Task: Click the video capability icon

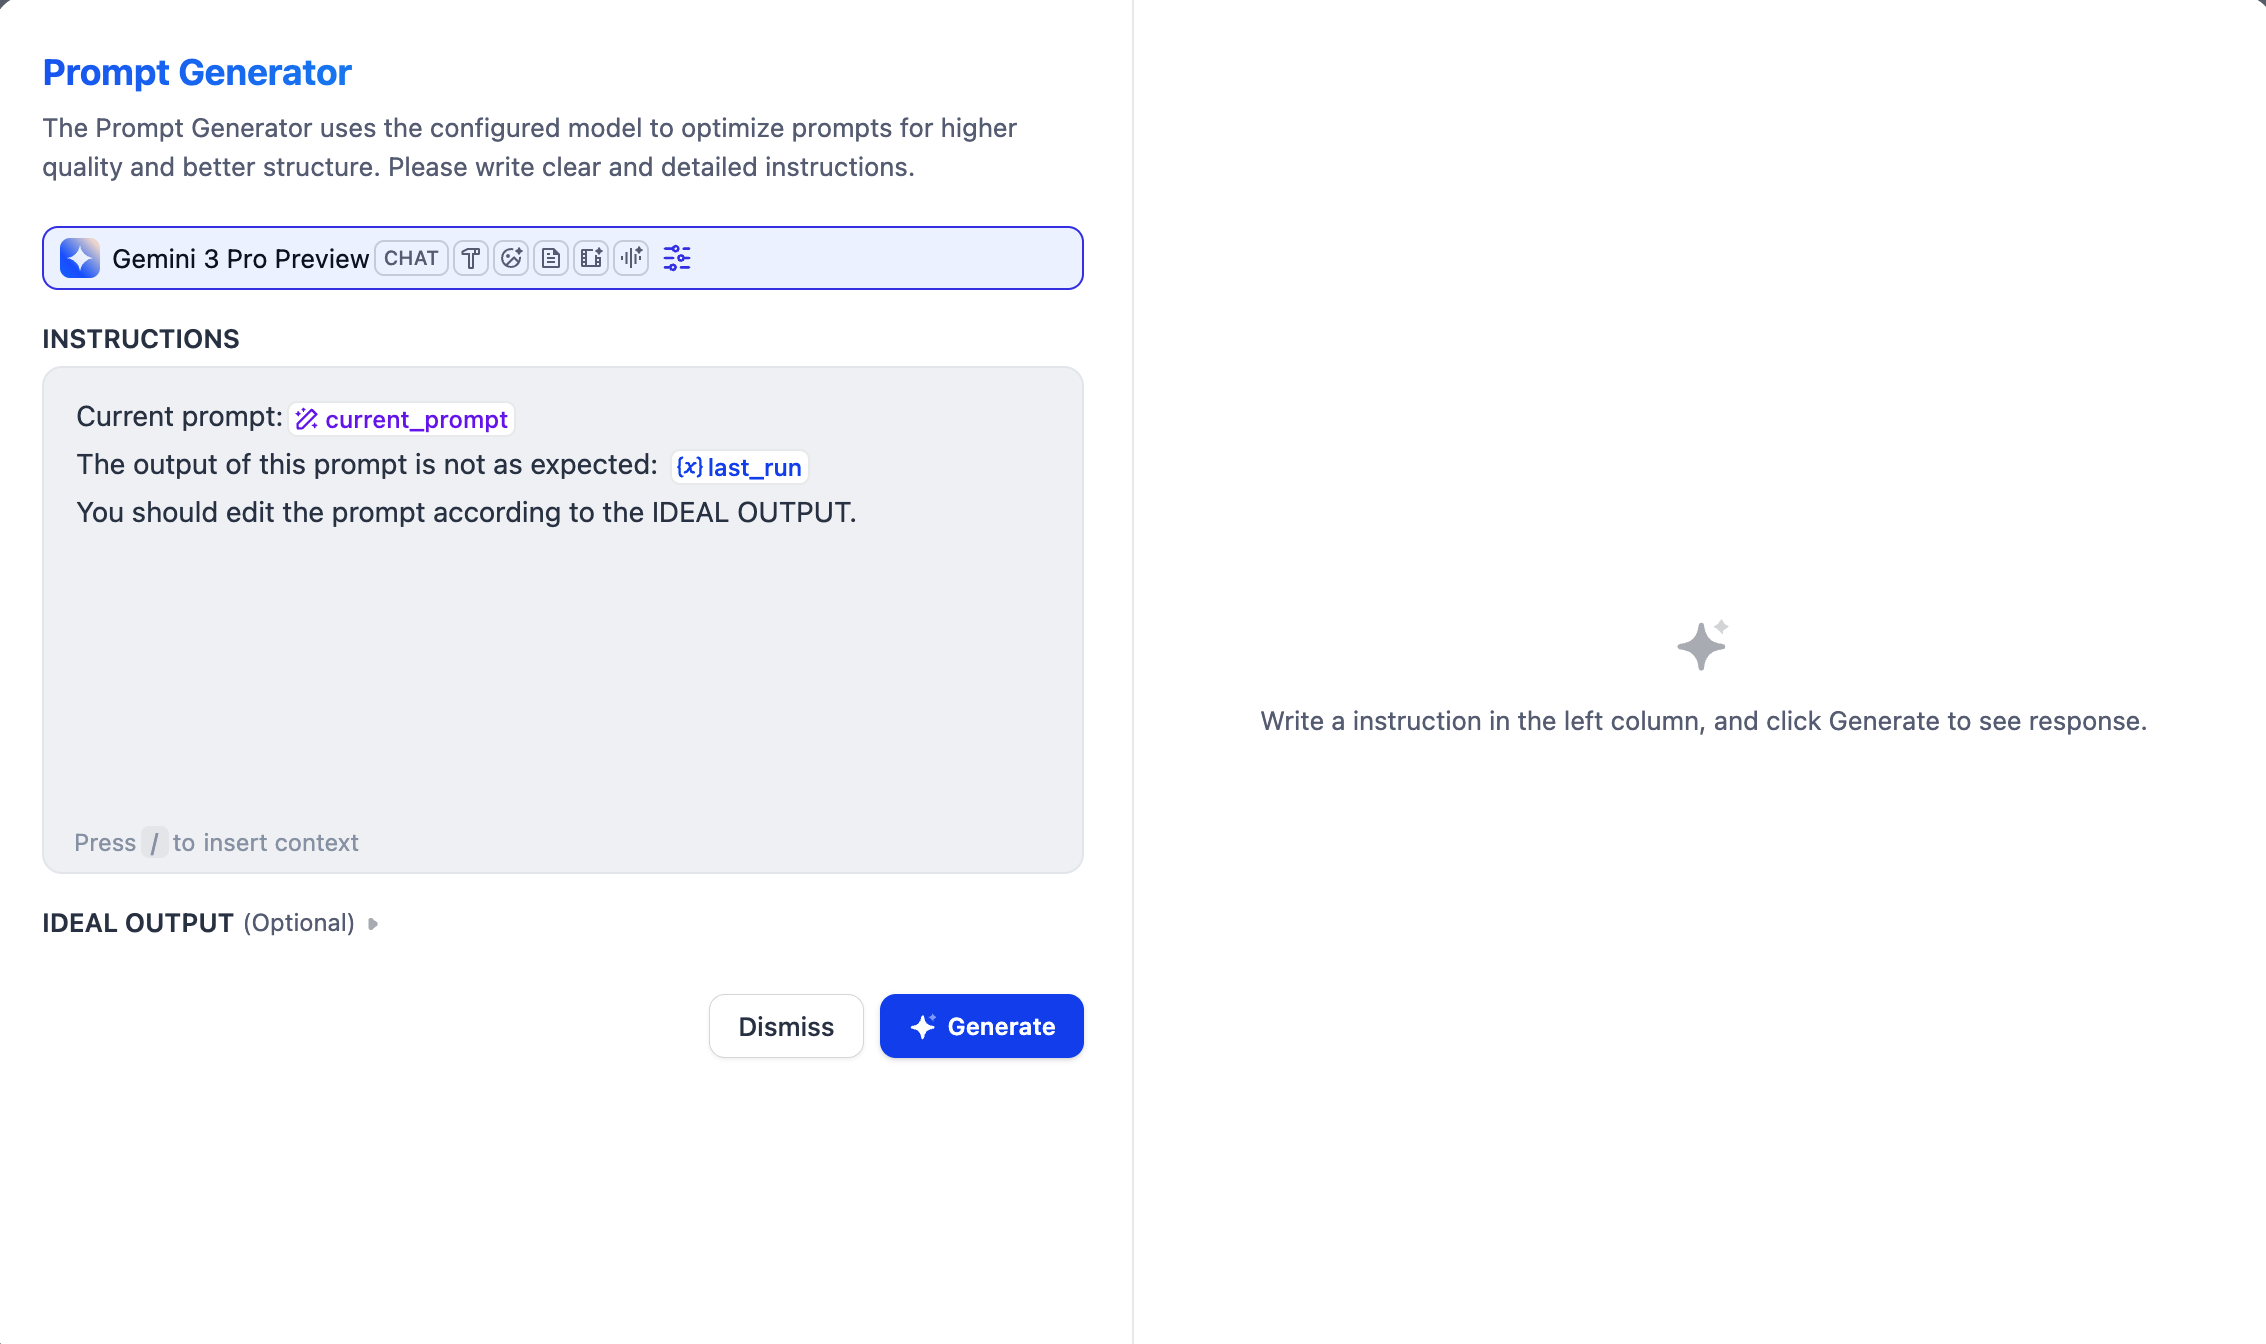Action: [x=591, y=258]
